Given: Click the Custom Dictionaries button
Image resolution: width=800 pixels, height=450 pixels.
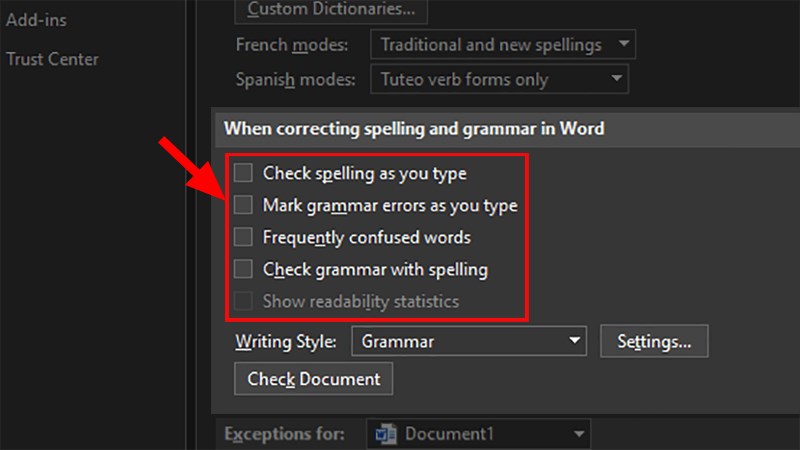Looking at the screenshot, I should 330,12.
